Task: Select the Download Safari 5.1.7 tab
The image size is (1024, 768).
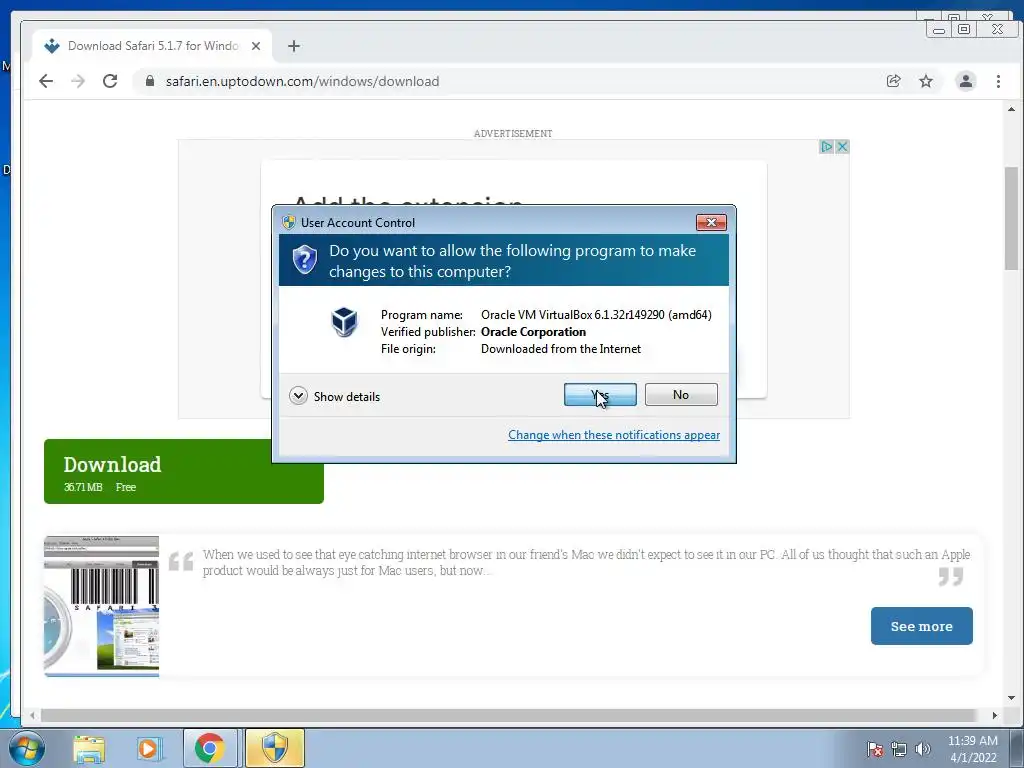Action: click(153, 46)
